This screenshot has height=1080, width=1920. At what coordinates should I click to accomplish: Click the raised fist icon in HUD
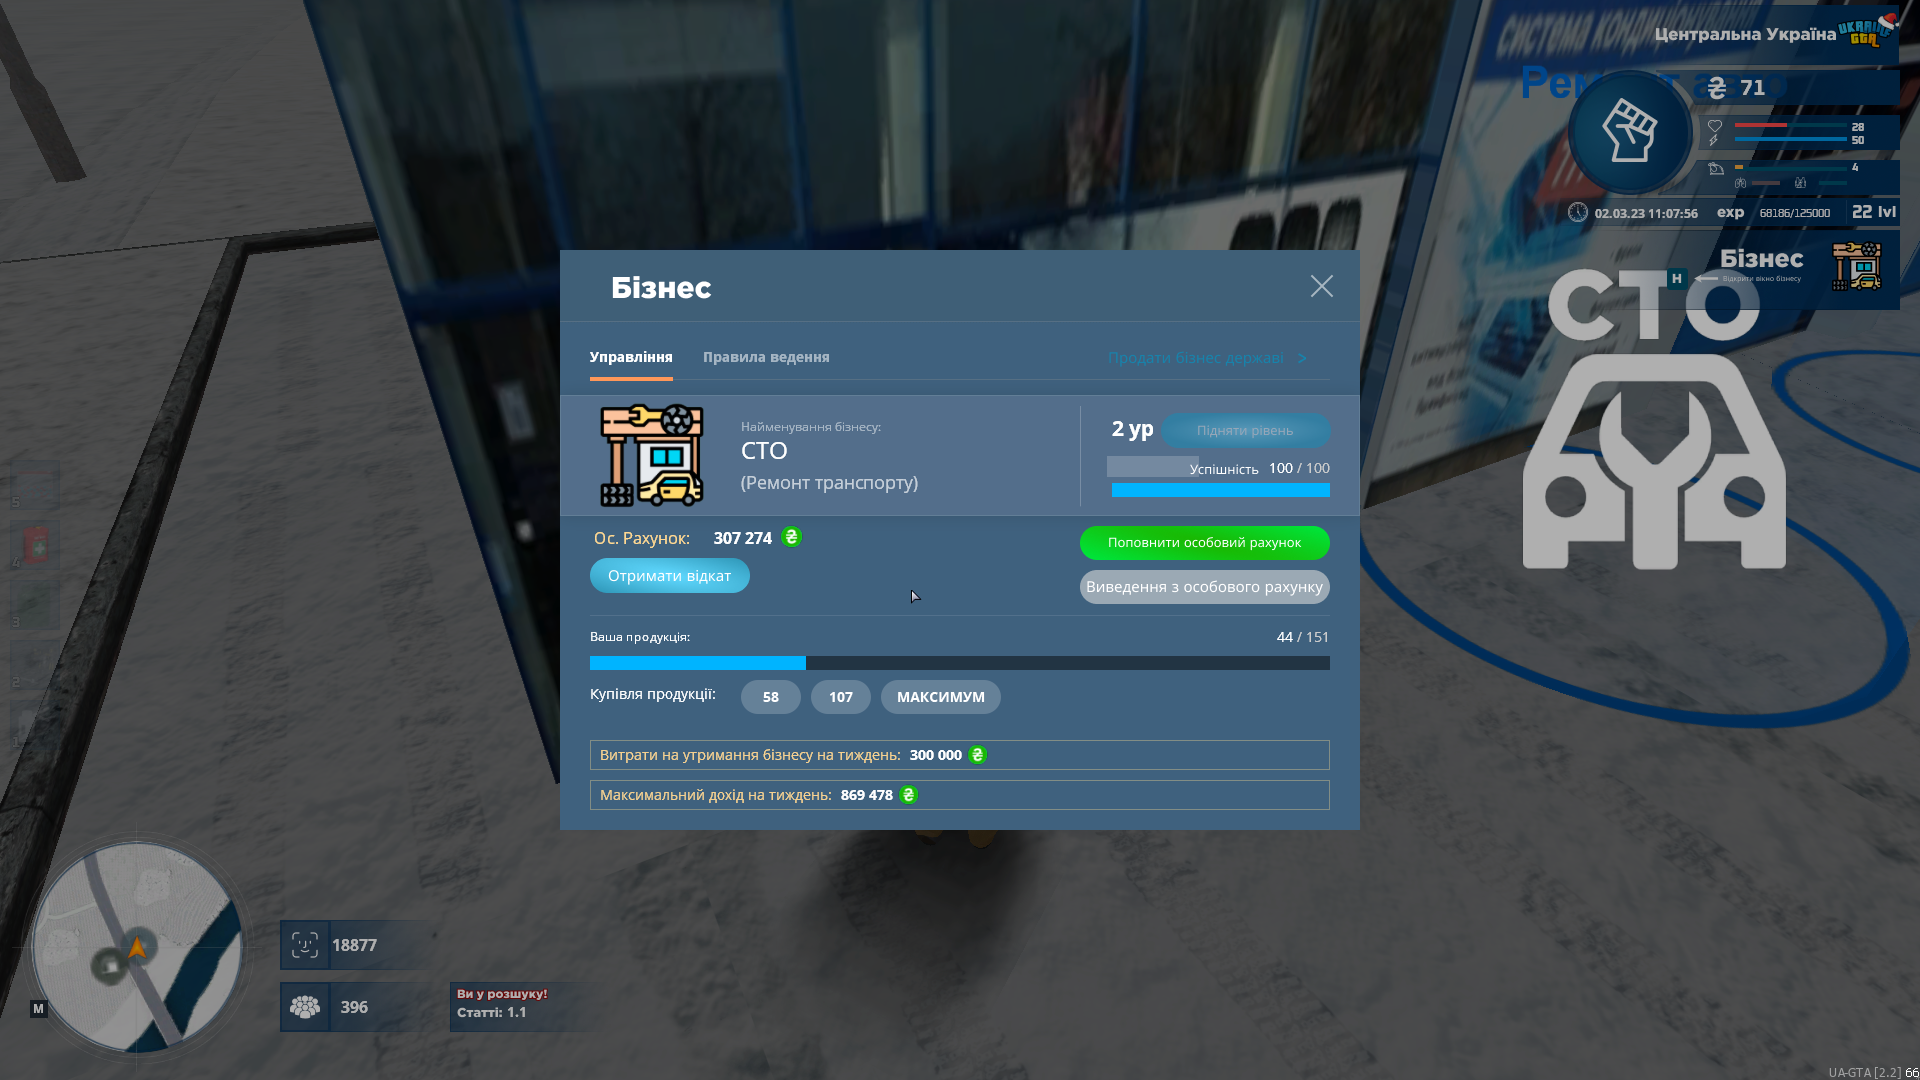coord(1629,131)
